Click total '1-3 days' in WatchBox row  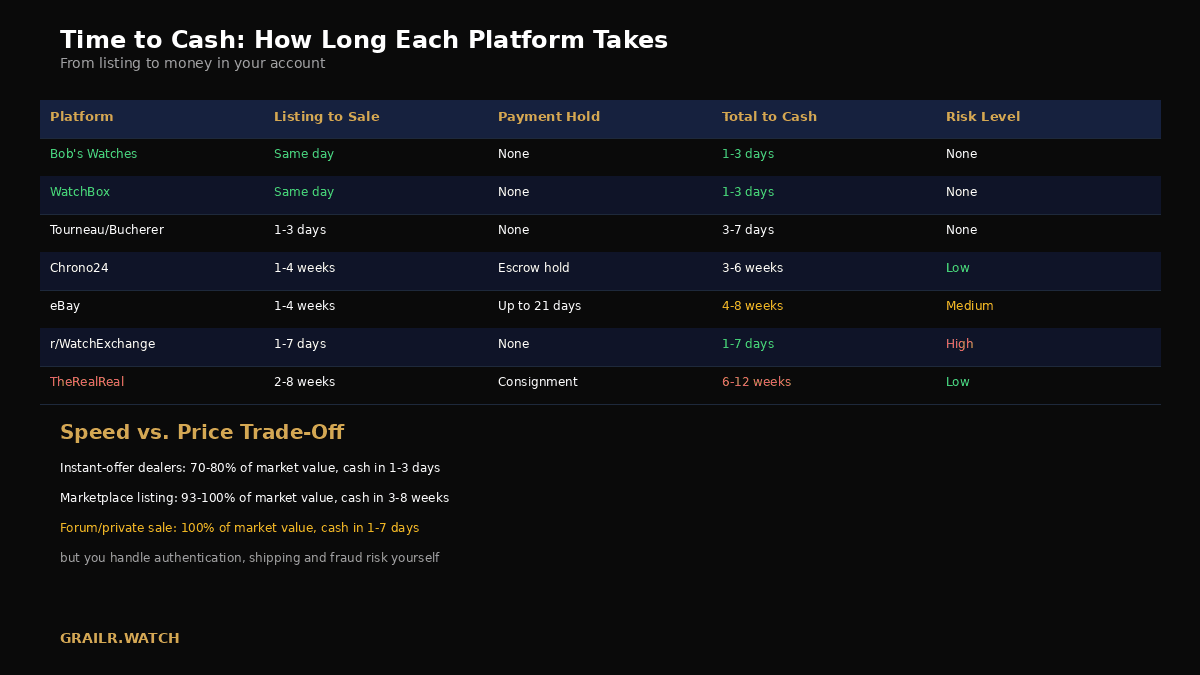coord(748,192)
